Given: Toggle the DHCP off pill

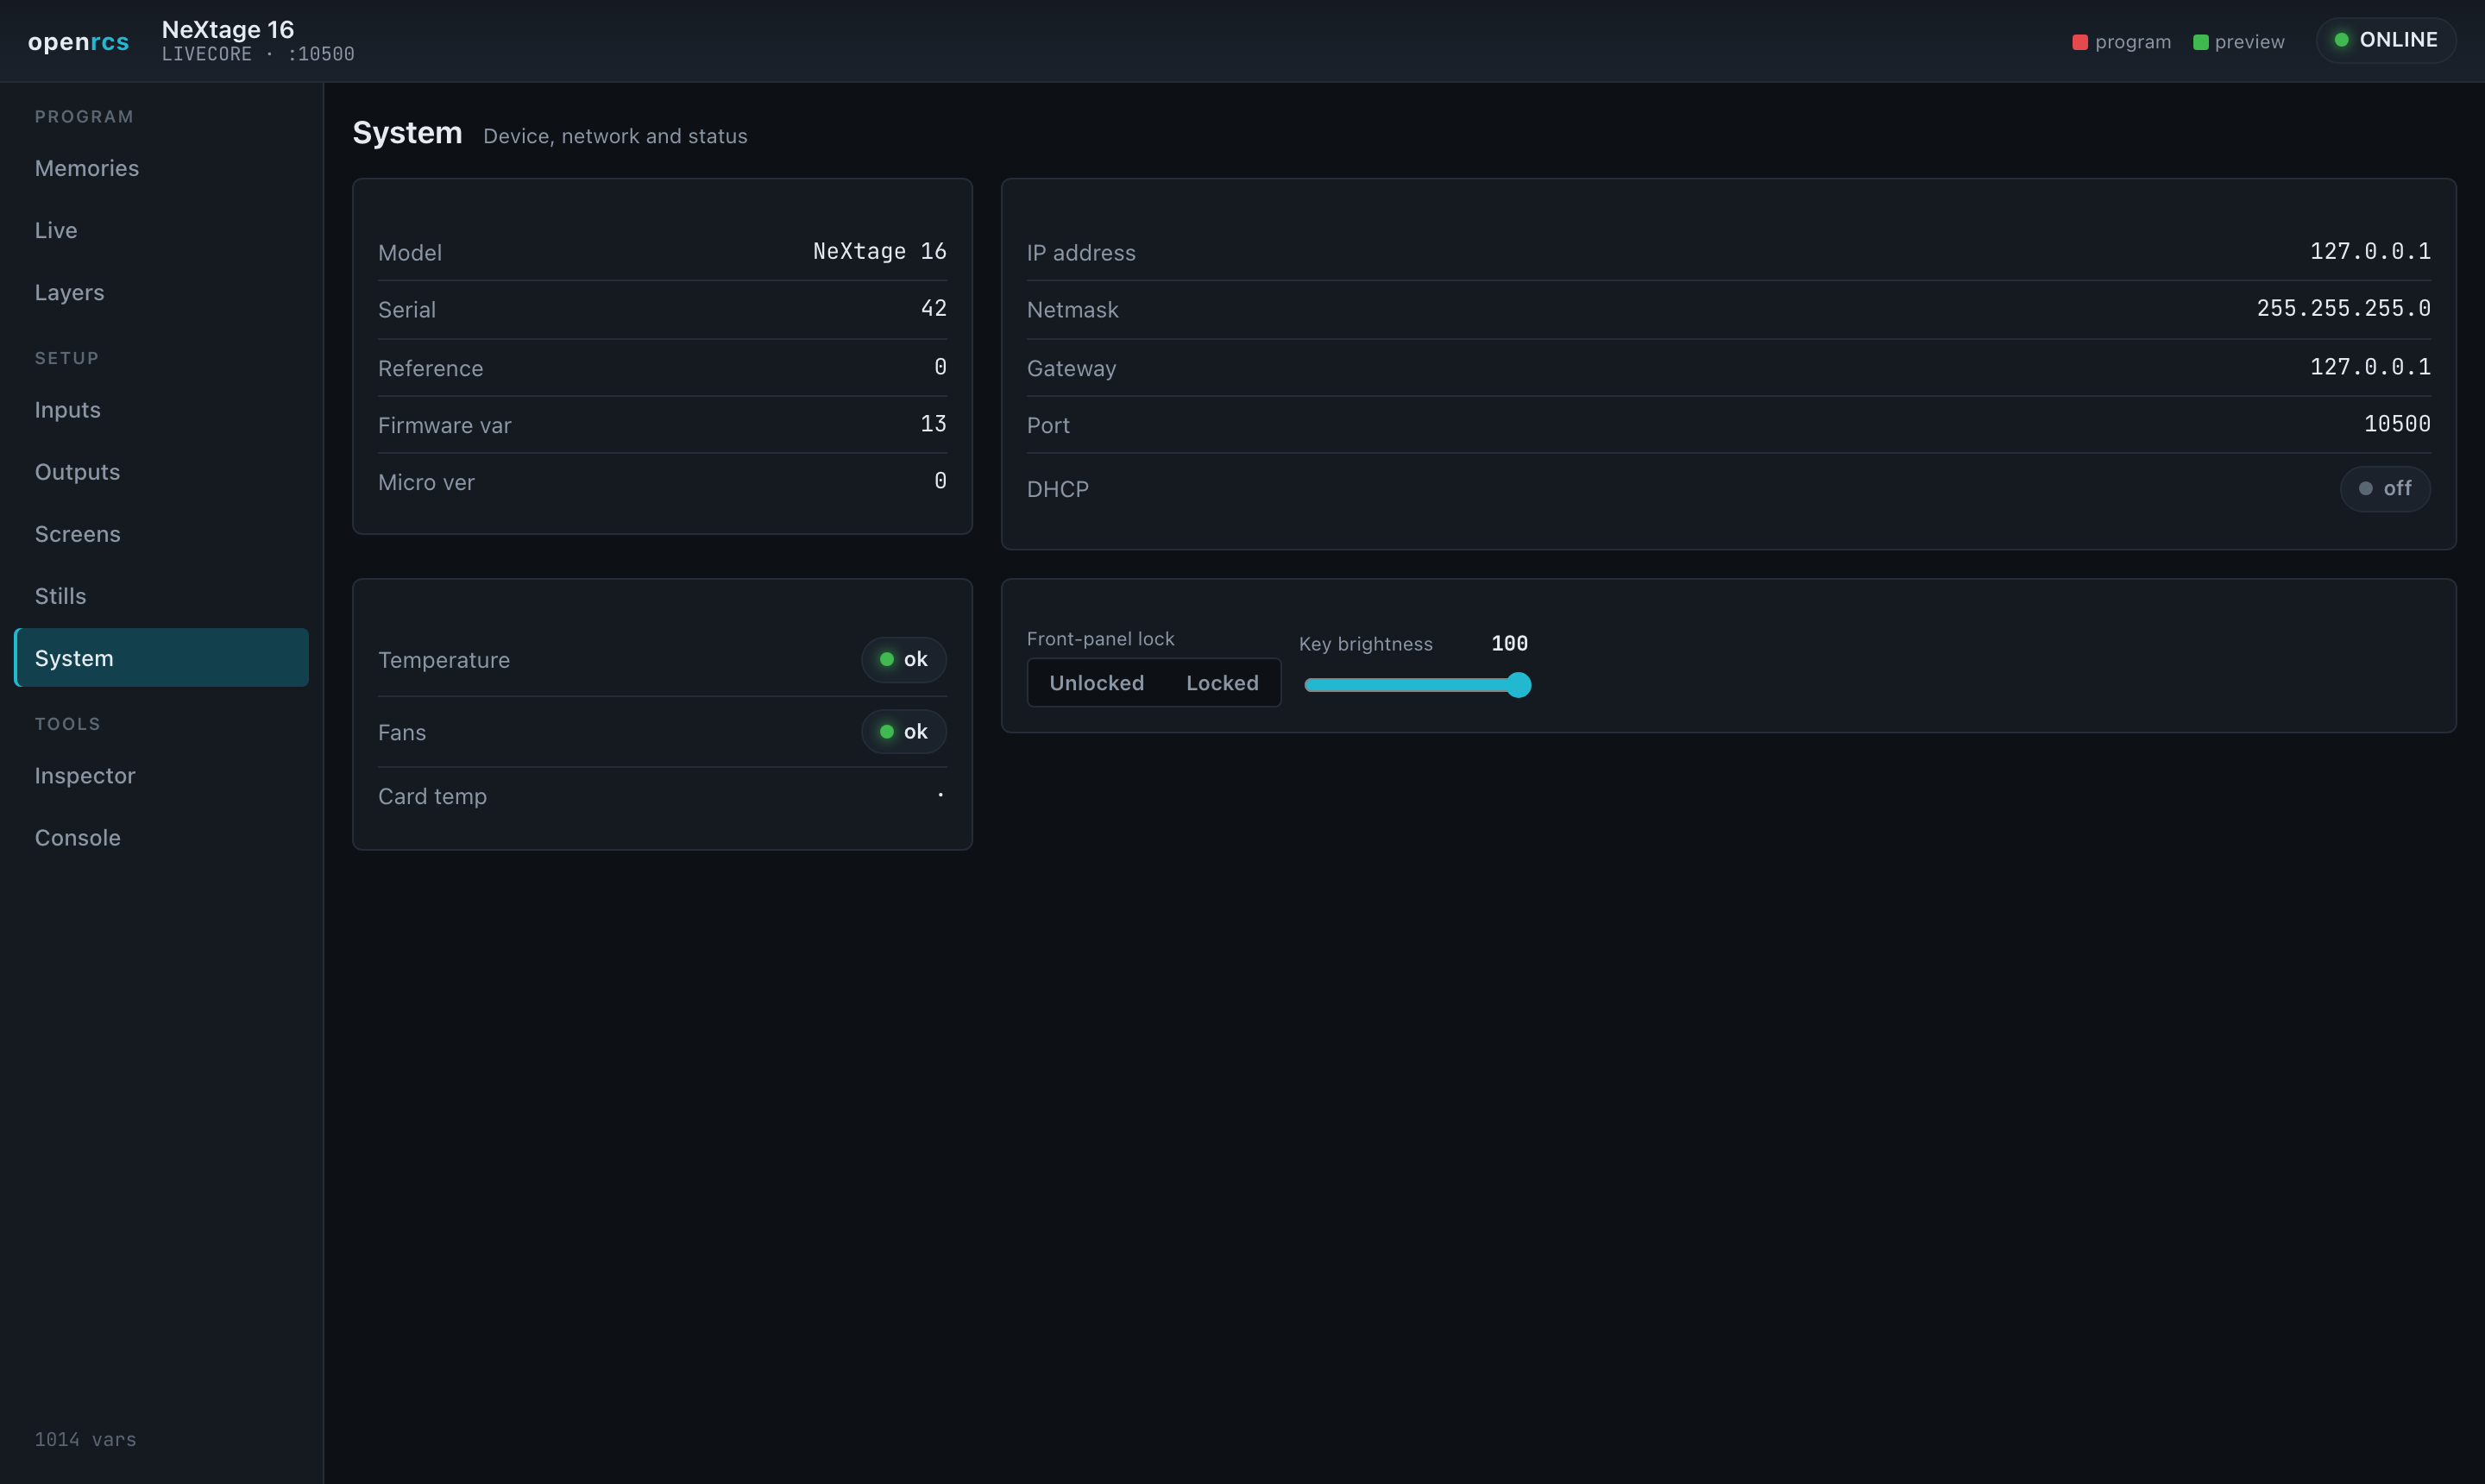Looking at the screenshot, I should point(2385,489).
